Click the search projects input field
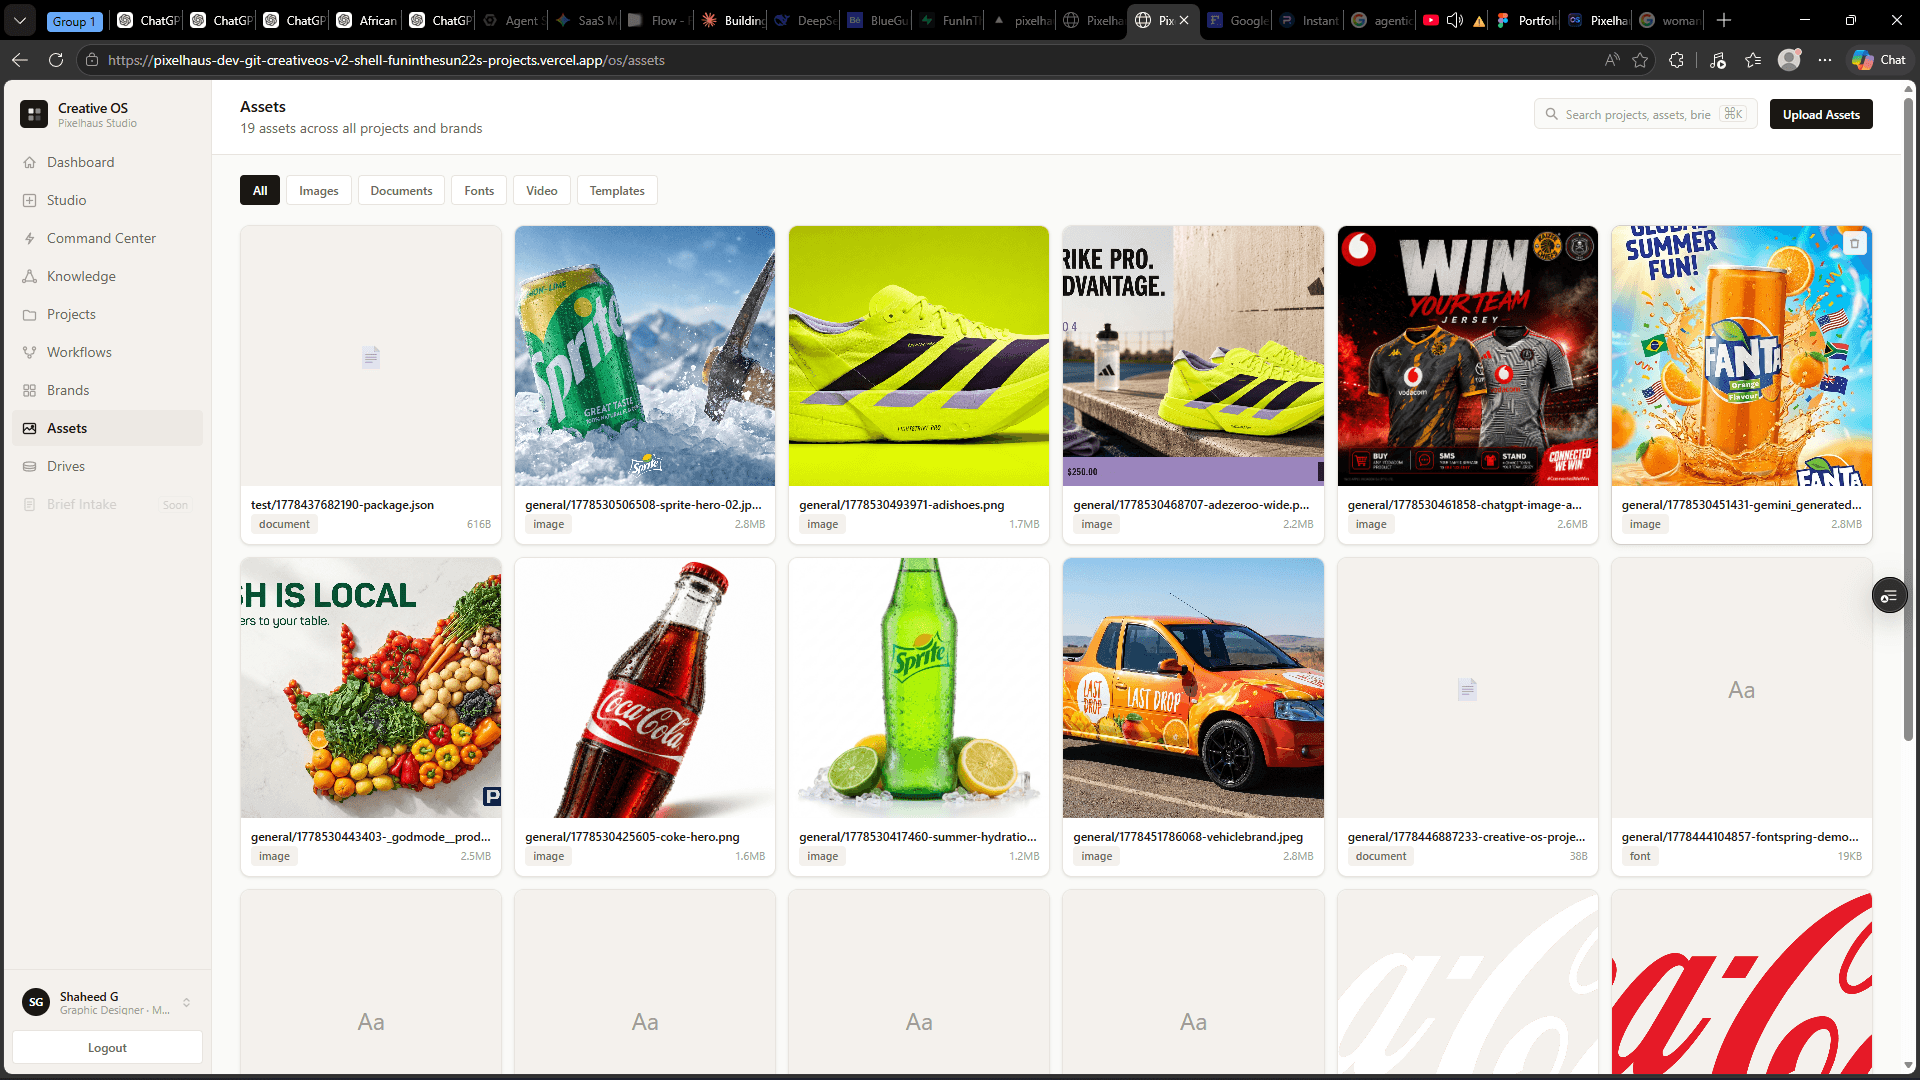Screen dimensions: 1920x1080 (1645, 114)
